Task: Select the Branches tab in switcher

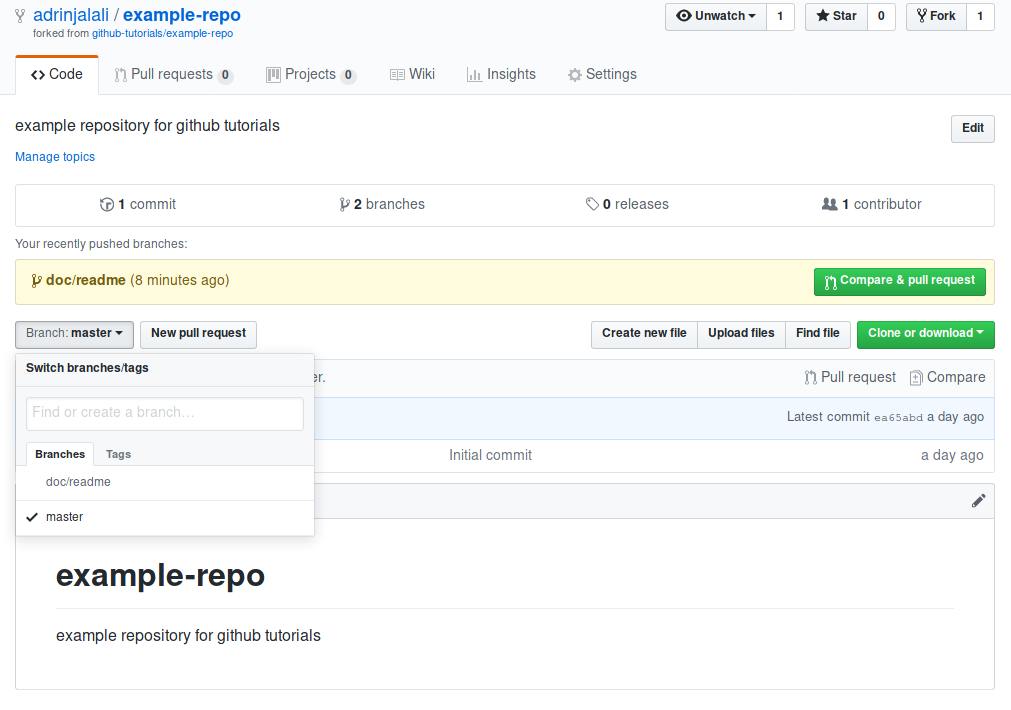Action: pos(60,454)
